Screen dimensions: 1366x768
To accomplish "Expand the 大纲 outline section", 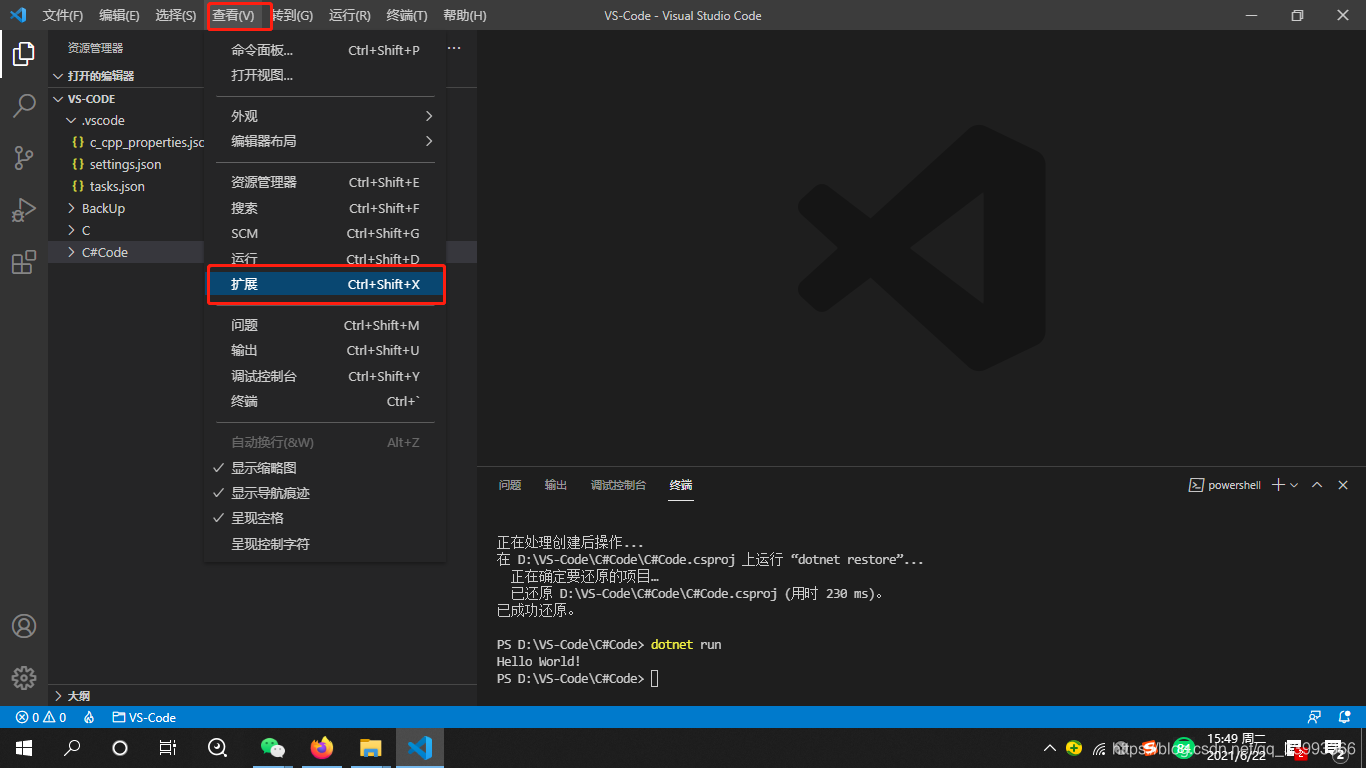I will 58,695.
